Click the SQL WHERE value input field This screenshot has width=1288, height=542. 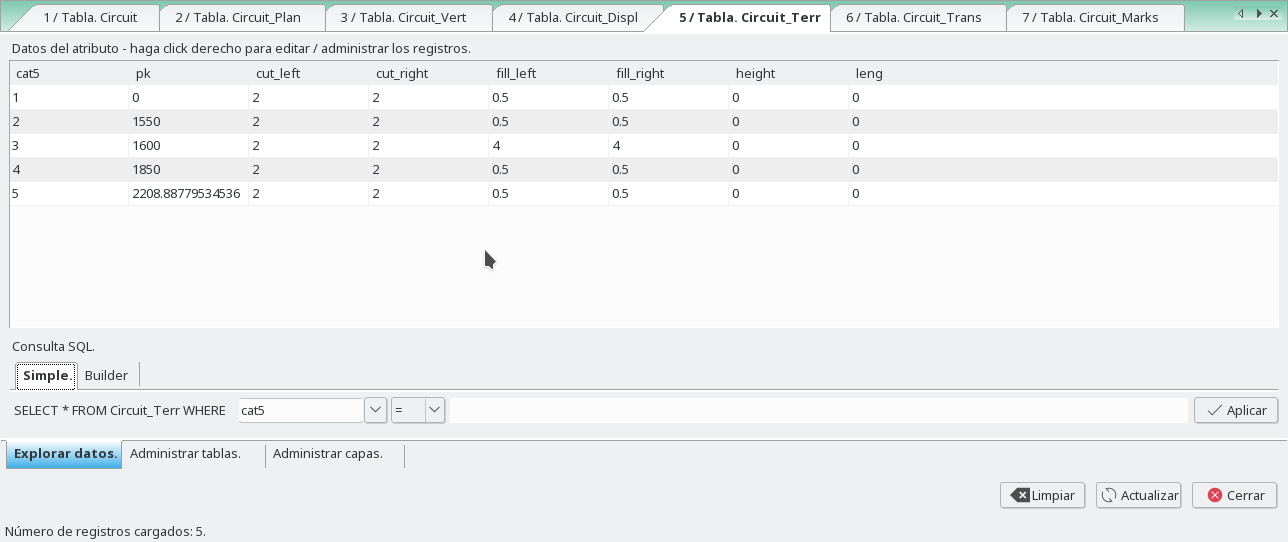point(818,410)
